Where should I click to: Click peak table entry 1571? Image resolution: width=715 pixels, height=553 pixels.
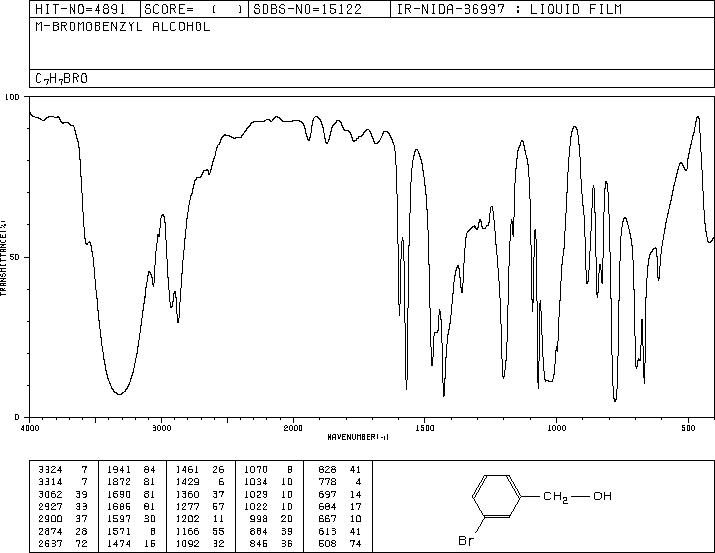coord(119,531)
